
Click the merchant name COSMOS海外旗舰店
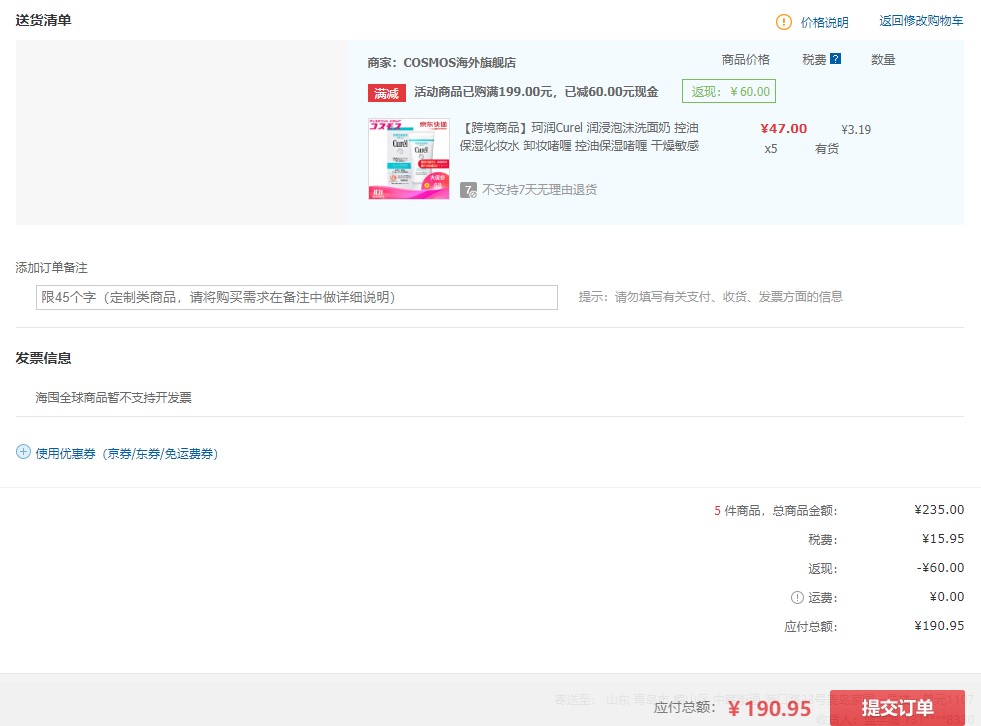click(x=460, y=63)
